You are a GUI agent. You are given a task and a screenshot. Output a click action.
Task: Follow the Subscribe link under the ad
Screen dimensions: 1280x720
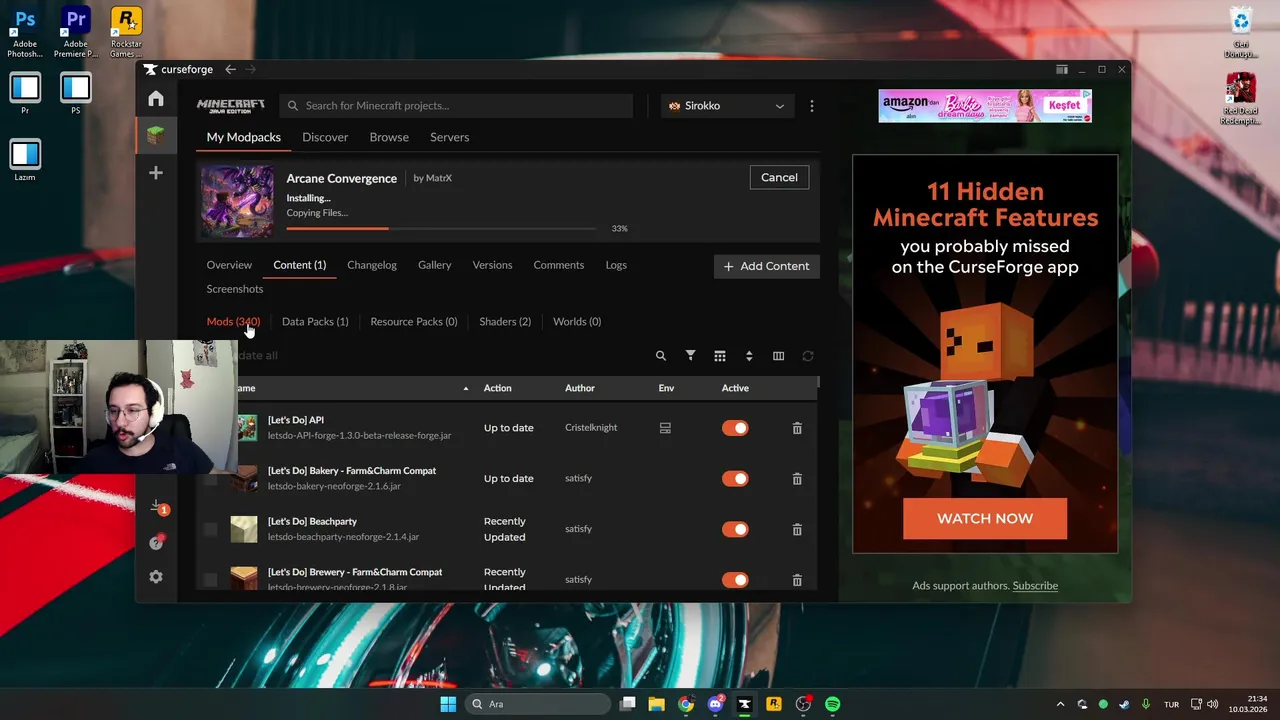coord(1035,586)
